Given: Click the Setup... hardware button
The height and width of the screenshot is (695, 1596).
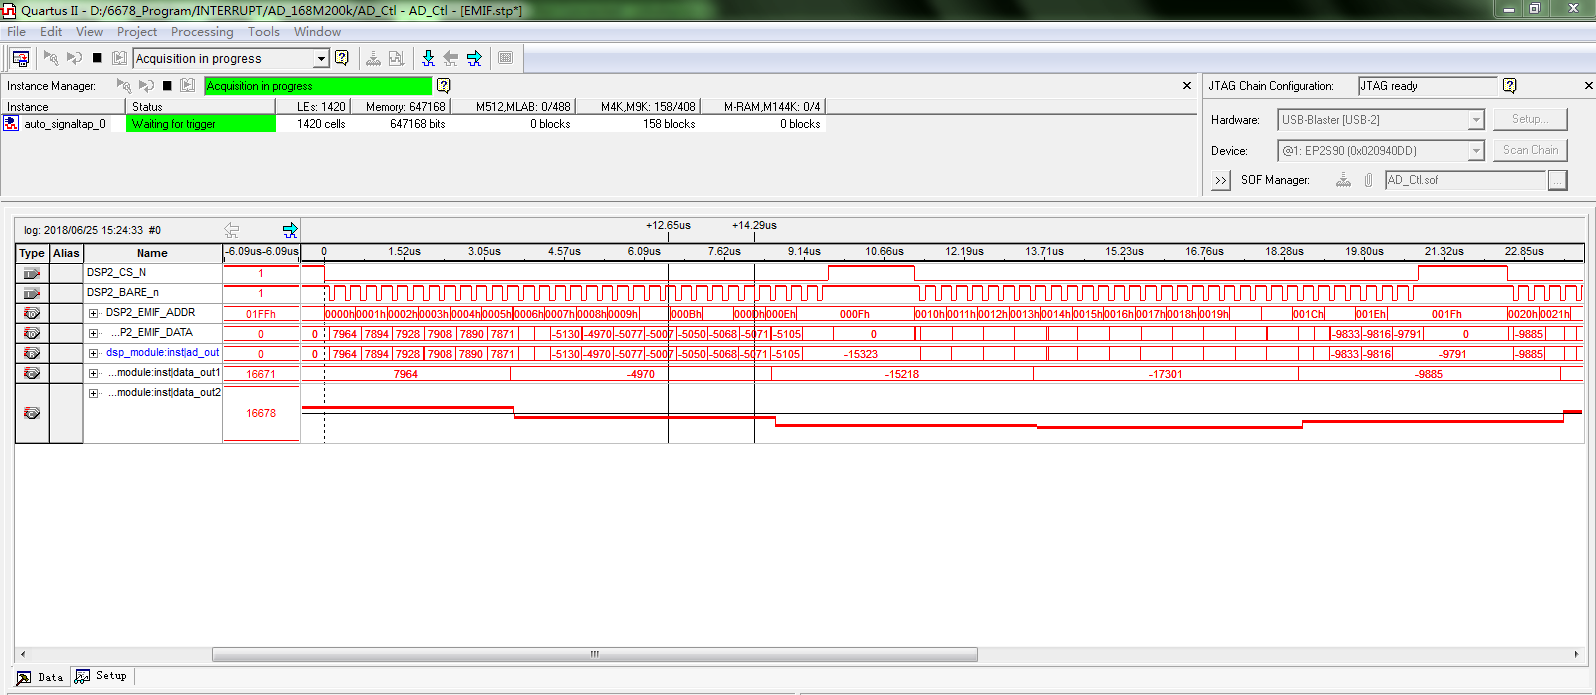Looking at the screenshot, I should coord(1530,119).
